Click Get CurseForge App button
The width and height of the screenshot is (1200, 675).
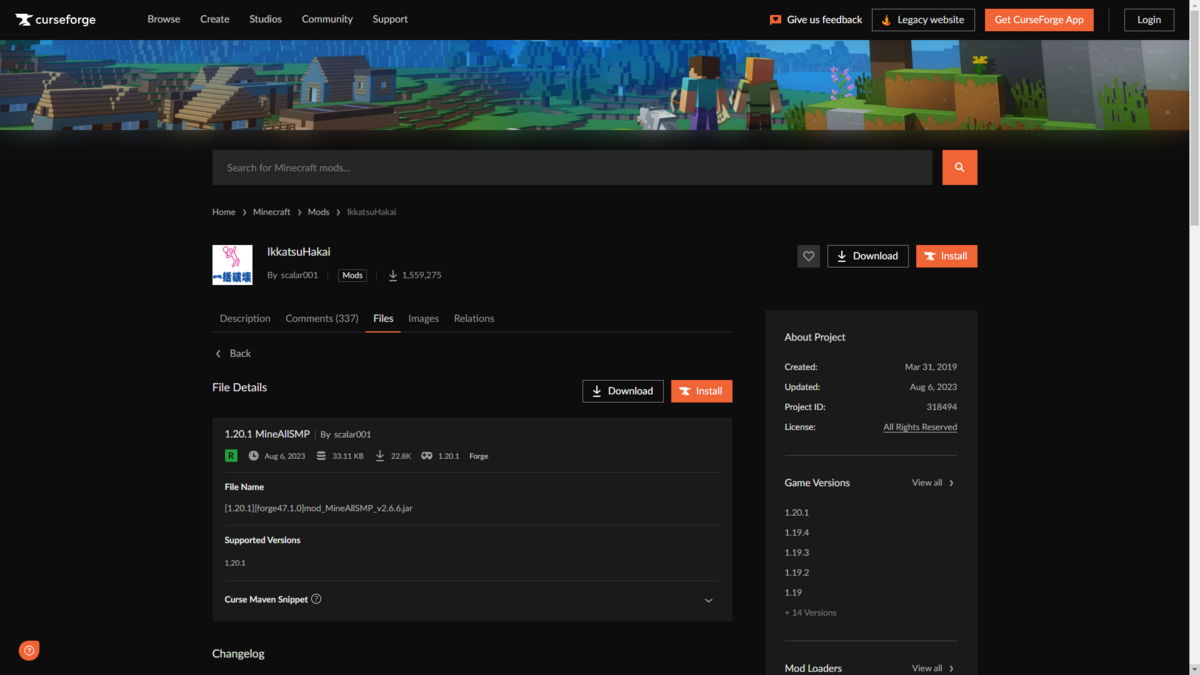coord(1039,19)
